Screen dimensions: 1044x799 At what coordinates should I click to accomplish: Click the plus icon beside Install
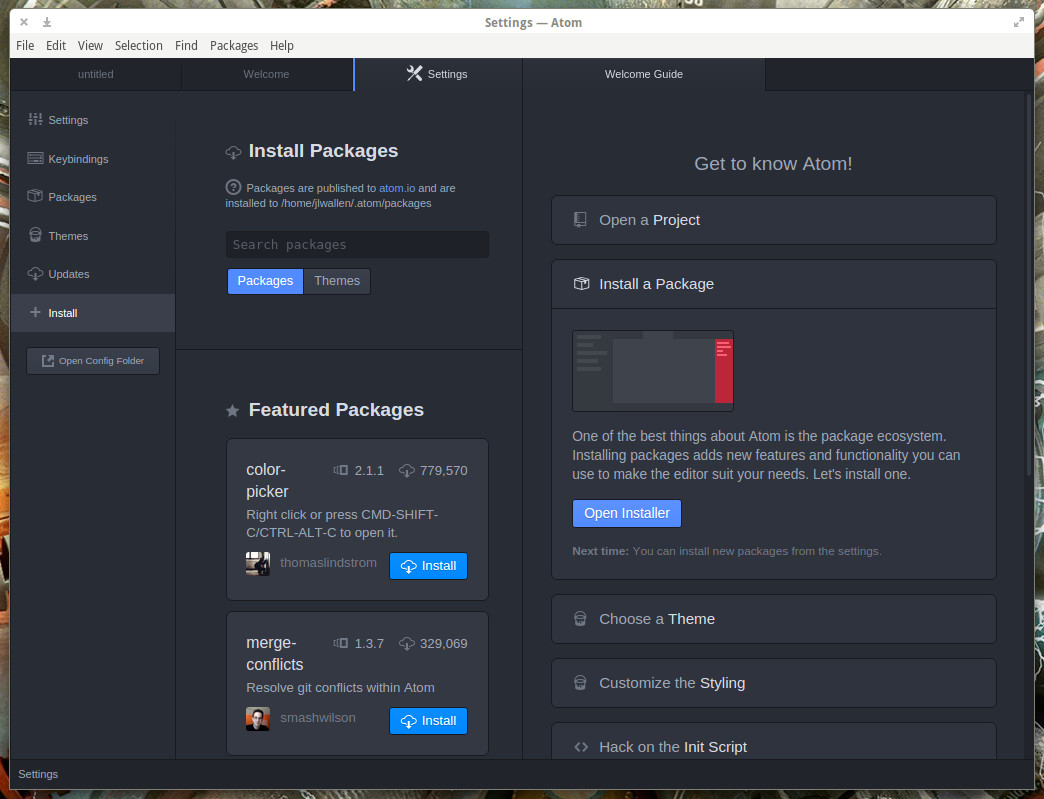pyautogui.click(x=35, y=312)
